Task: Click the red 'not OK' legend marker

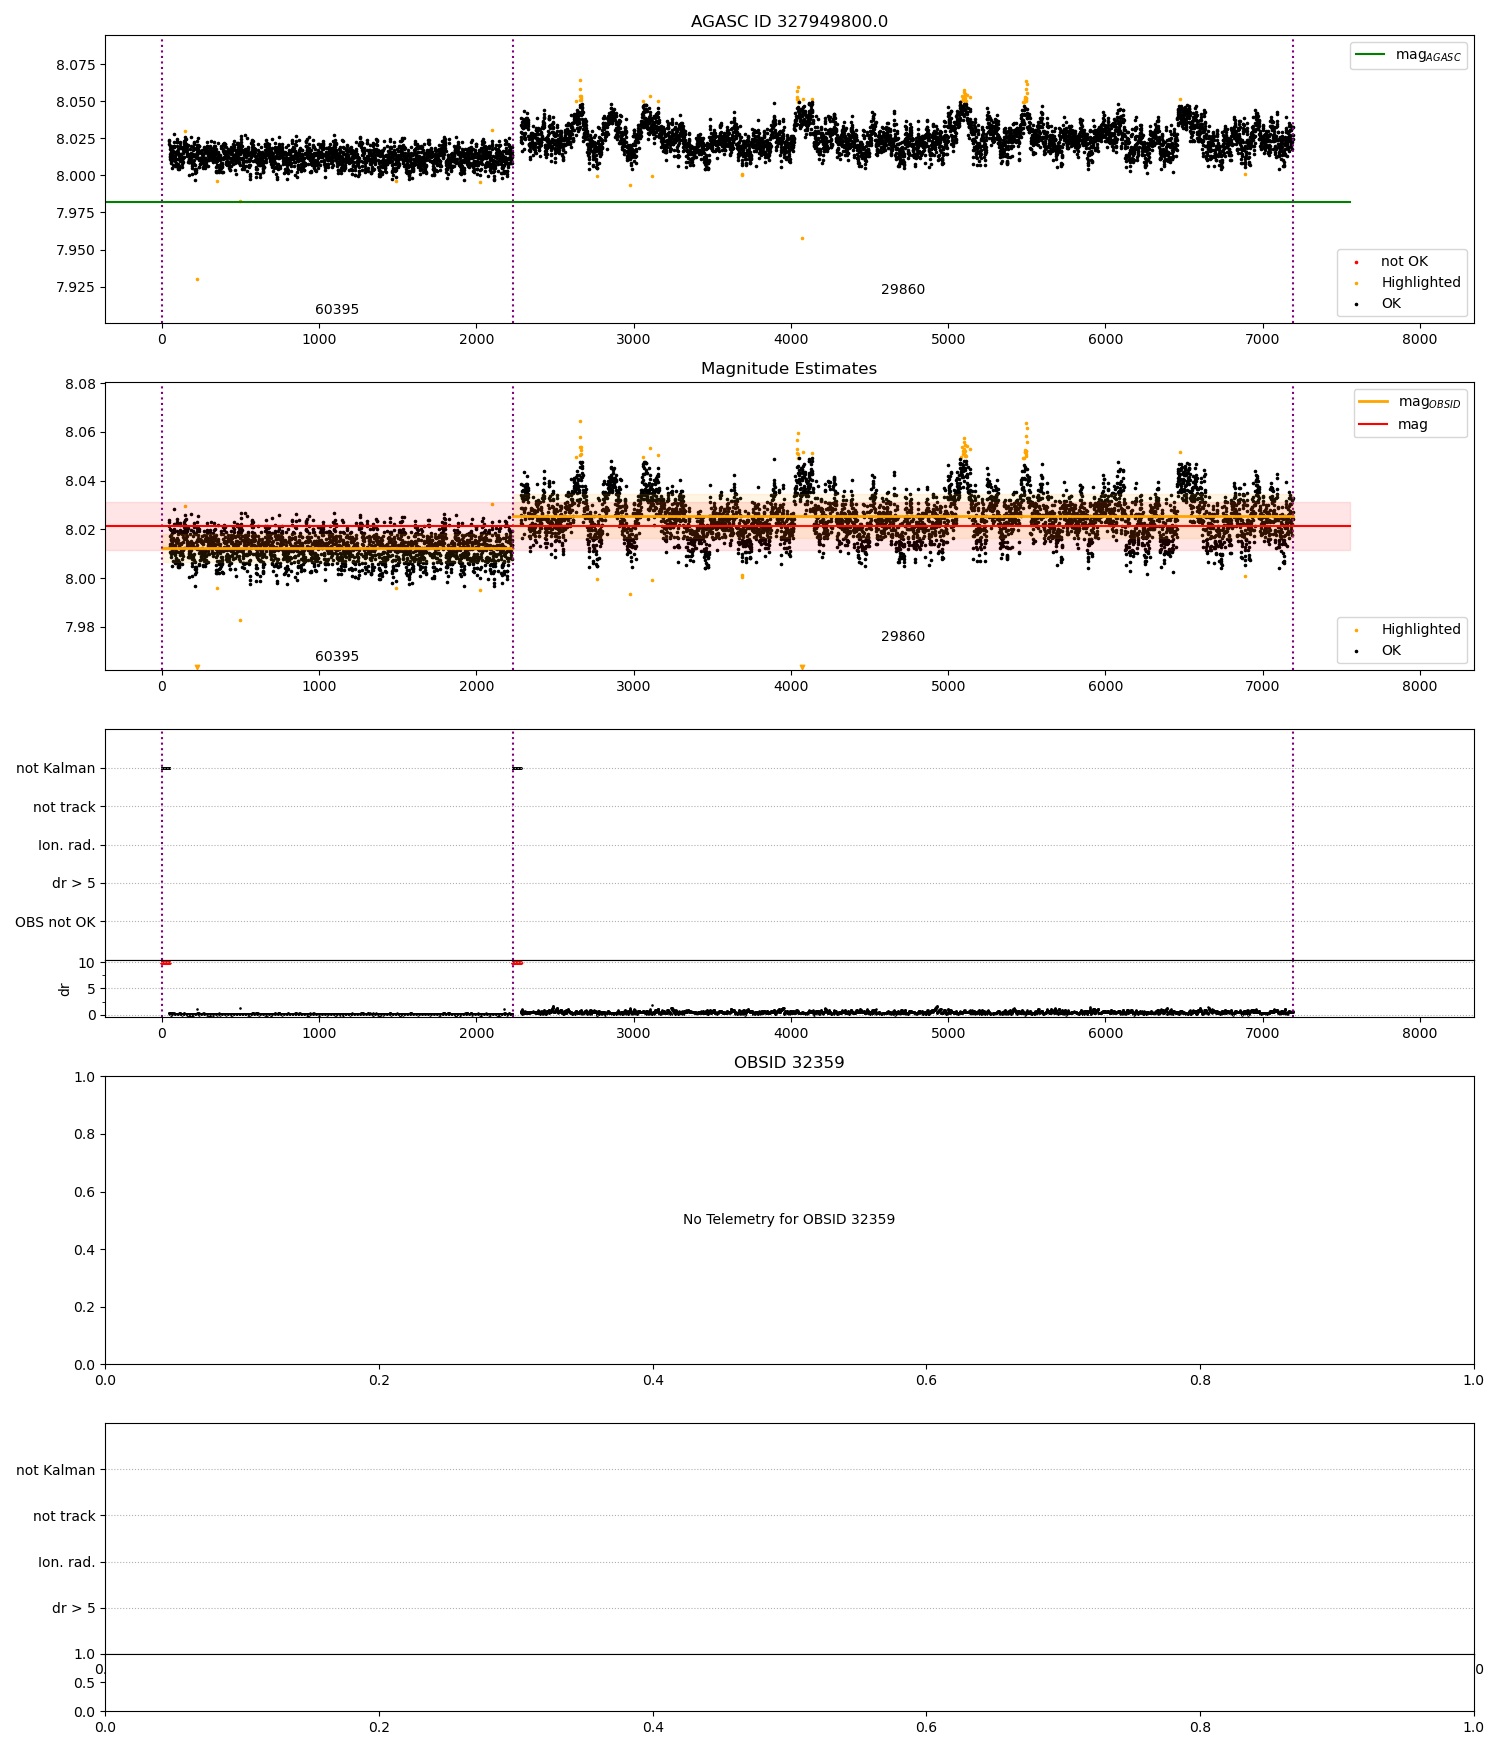Action: click(1356, 262)
